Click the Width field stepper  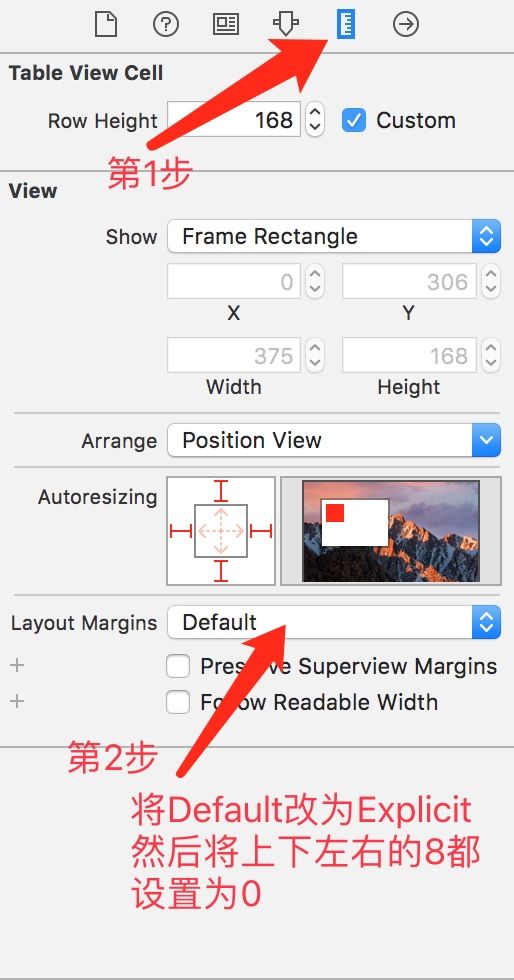(315, 355)
